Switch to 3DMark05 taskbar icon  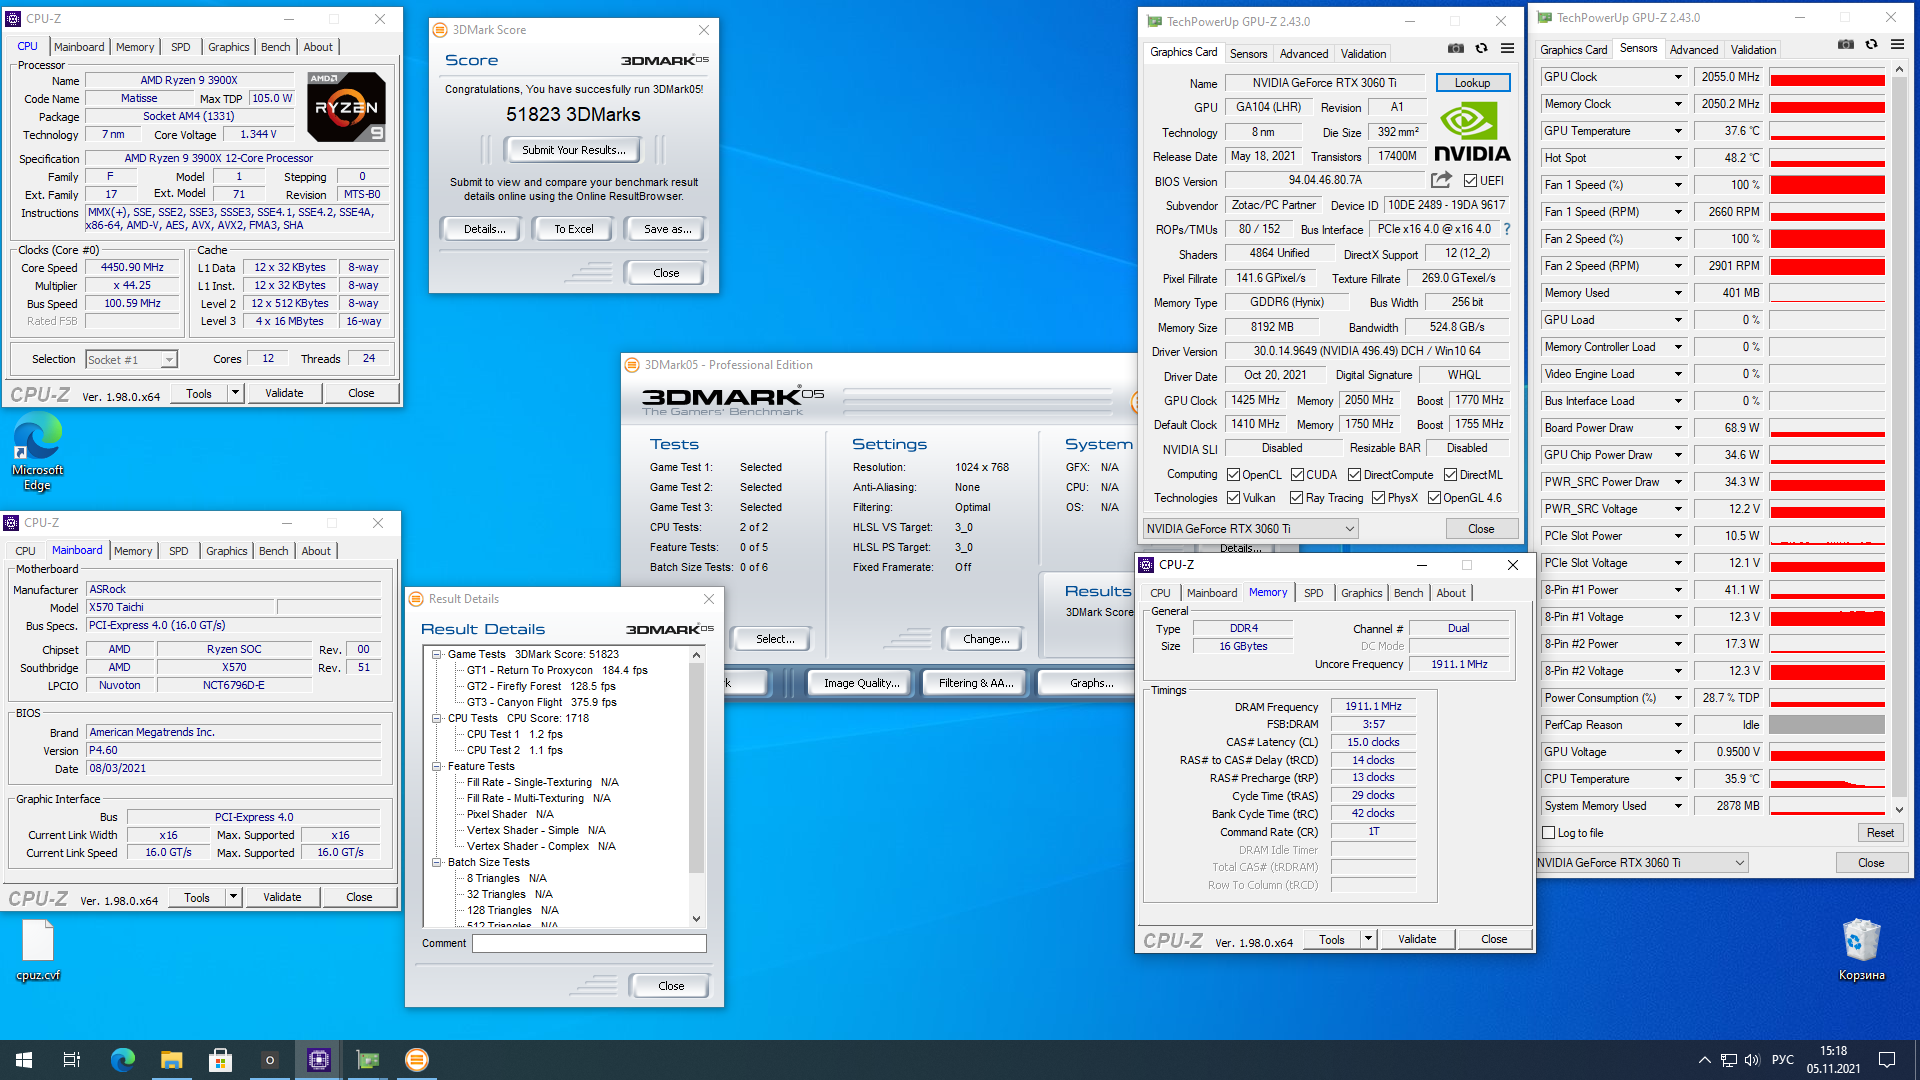click(417, 1060)
